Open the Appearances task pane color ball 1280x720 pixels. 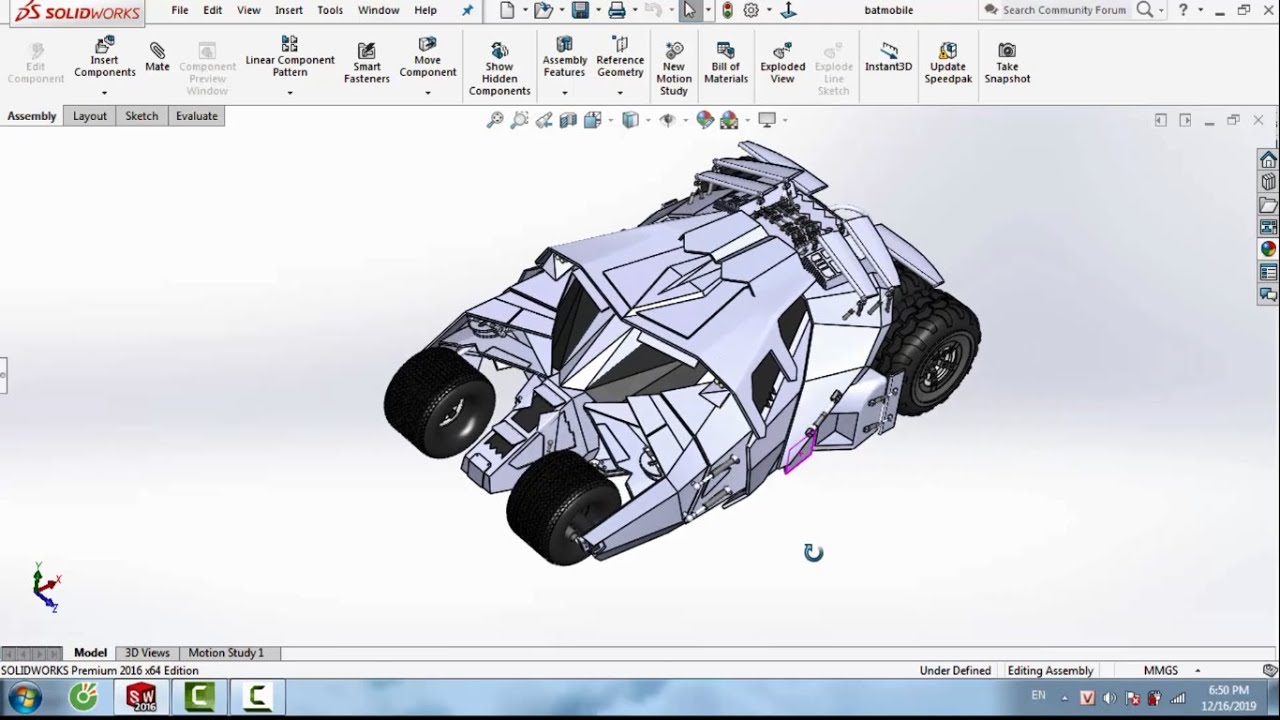(x=1268, y=249)
